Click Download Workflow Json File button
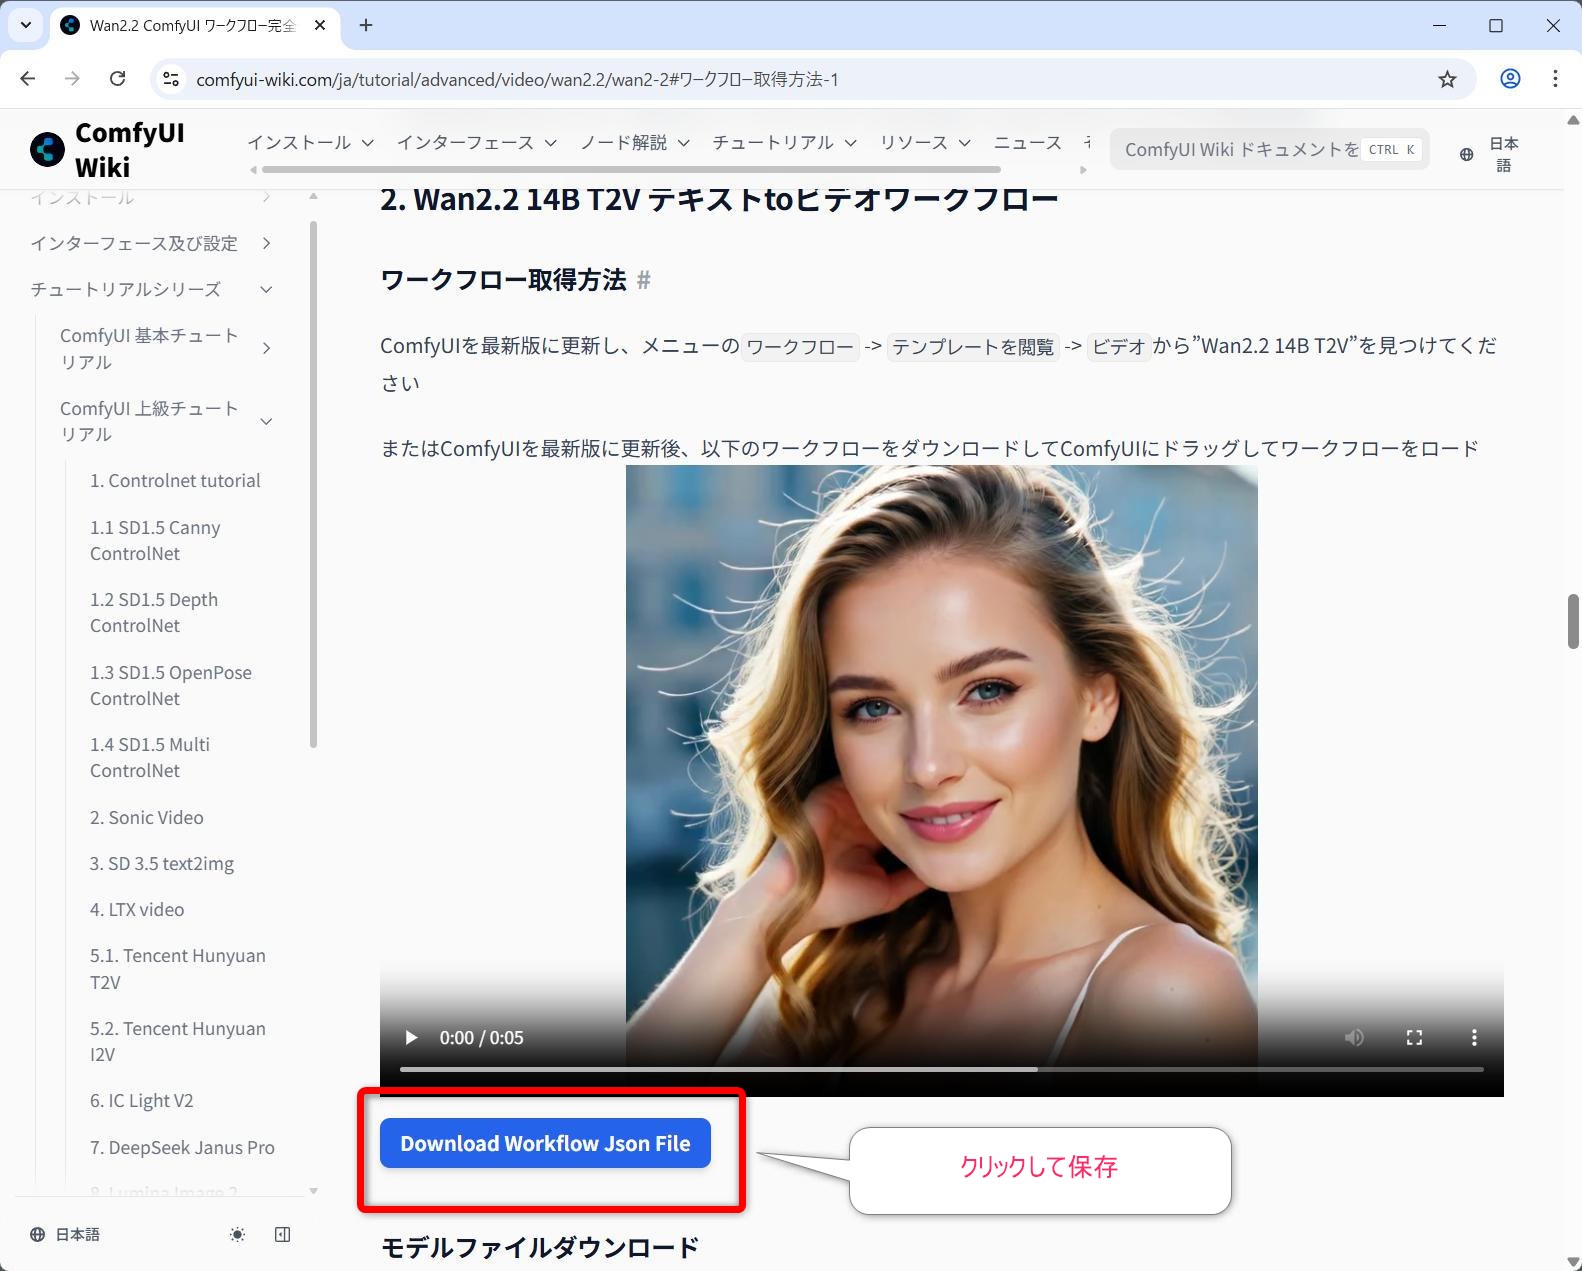This screenshot has width=1582, height=1271. click(x=545, y=1143)
